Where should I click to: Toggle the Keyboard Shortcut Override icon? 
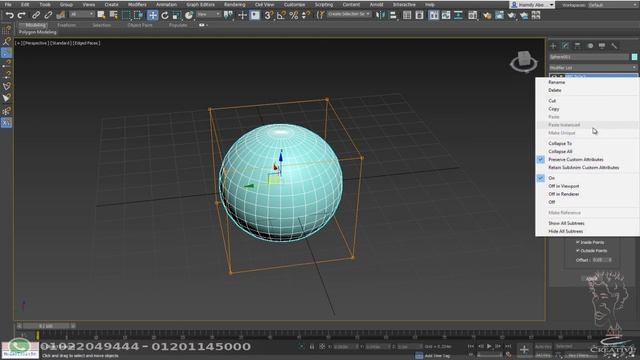pos(255,16)
